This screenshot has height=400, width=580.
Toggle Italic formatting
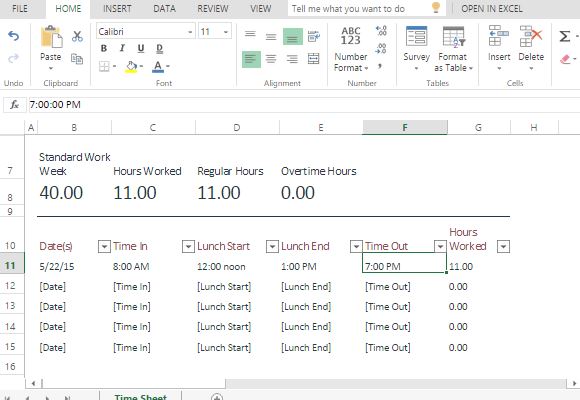(122, 48)
